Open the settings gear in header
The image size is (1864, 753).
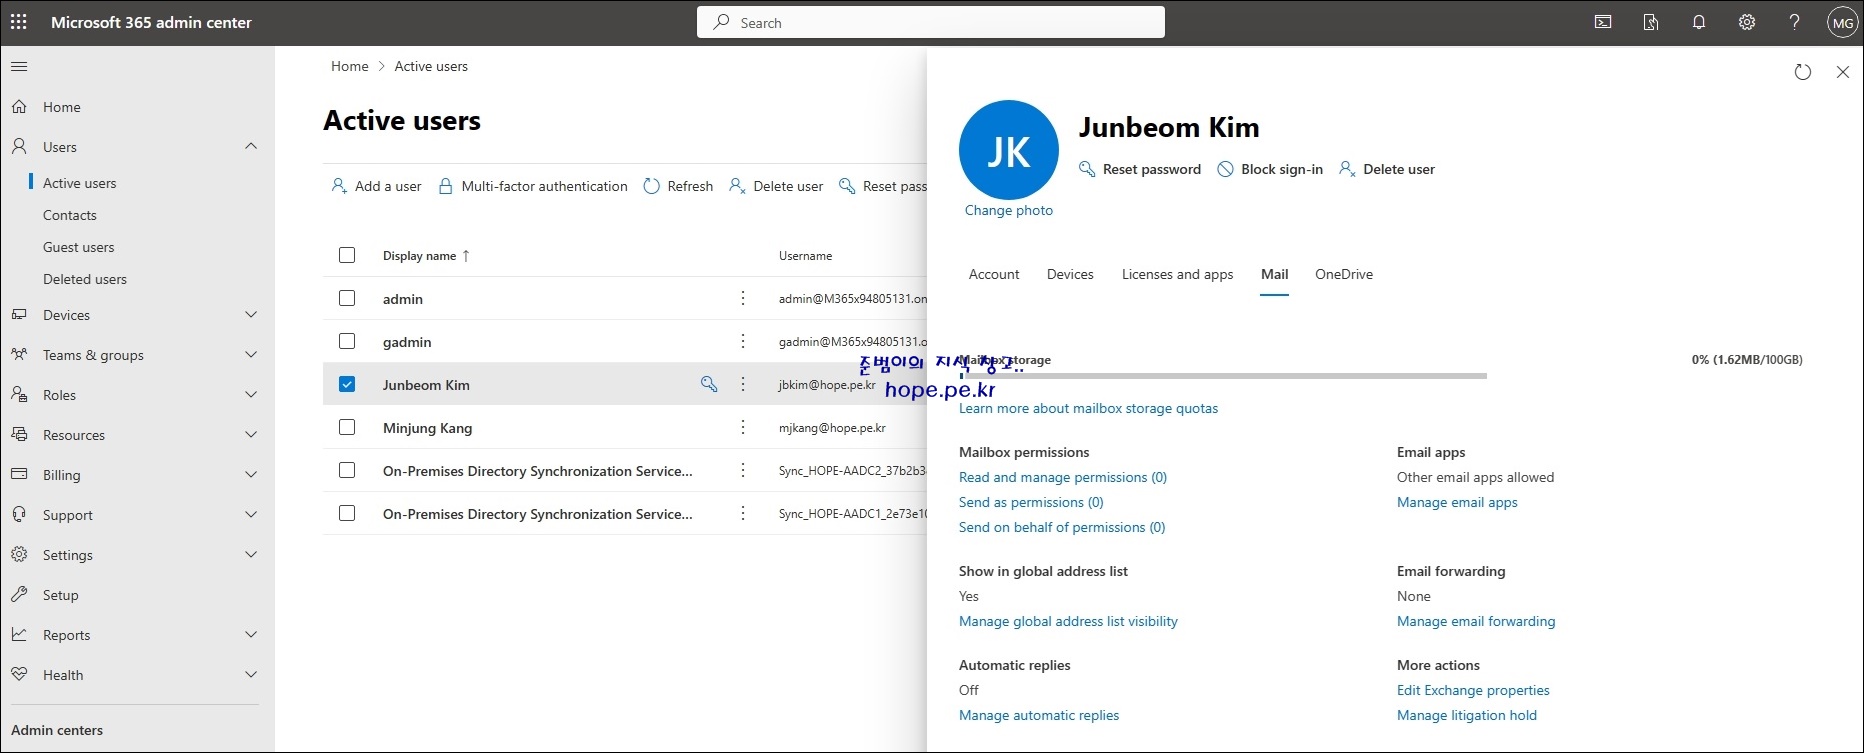pyautogui.click(x=1747, y=22)
